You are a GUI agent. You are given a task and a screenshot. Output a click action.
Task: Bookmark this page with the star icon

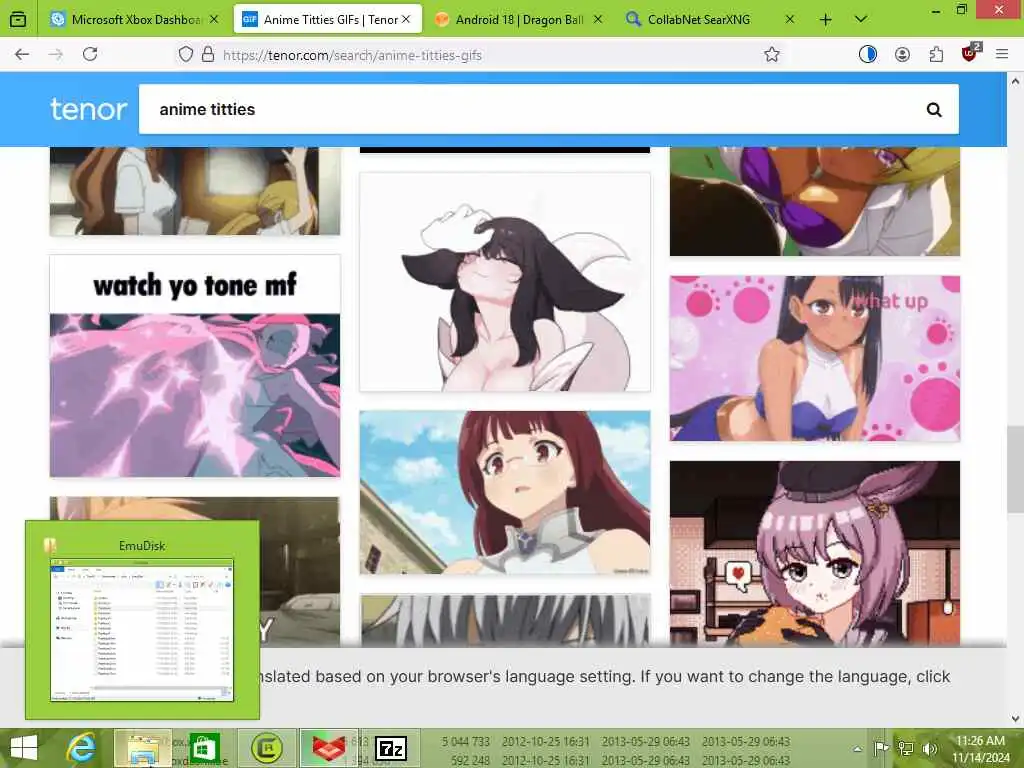point(772,54)
